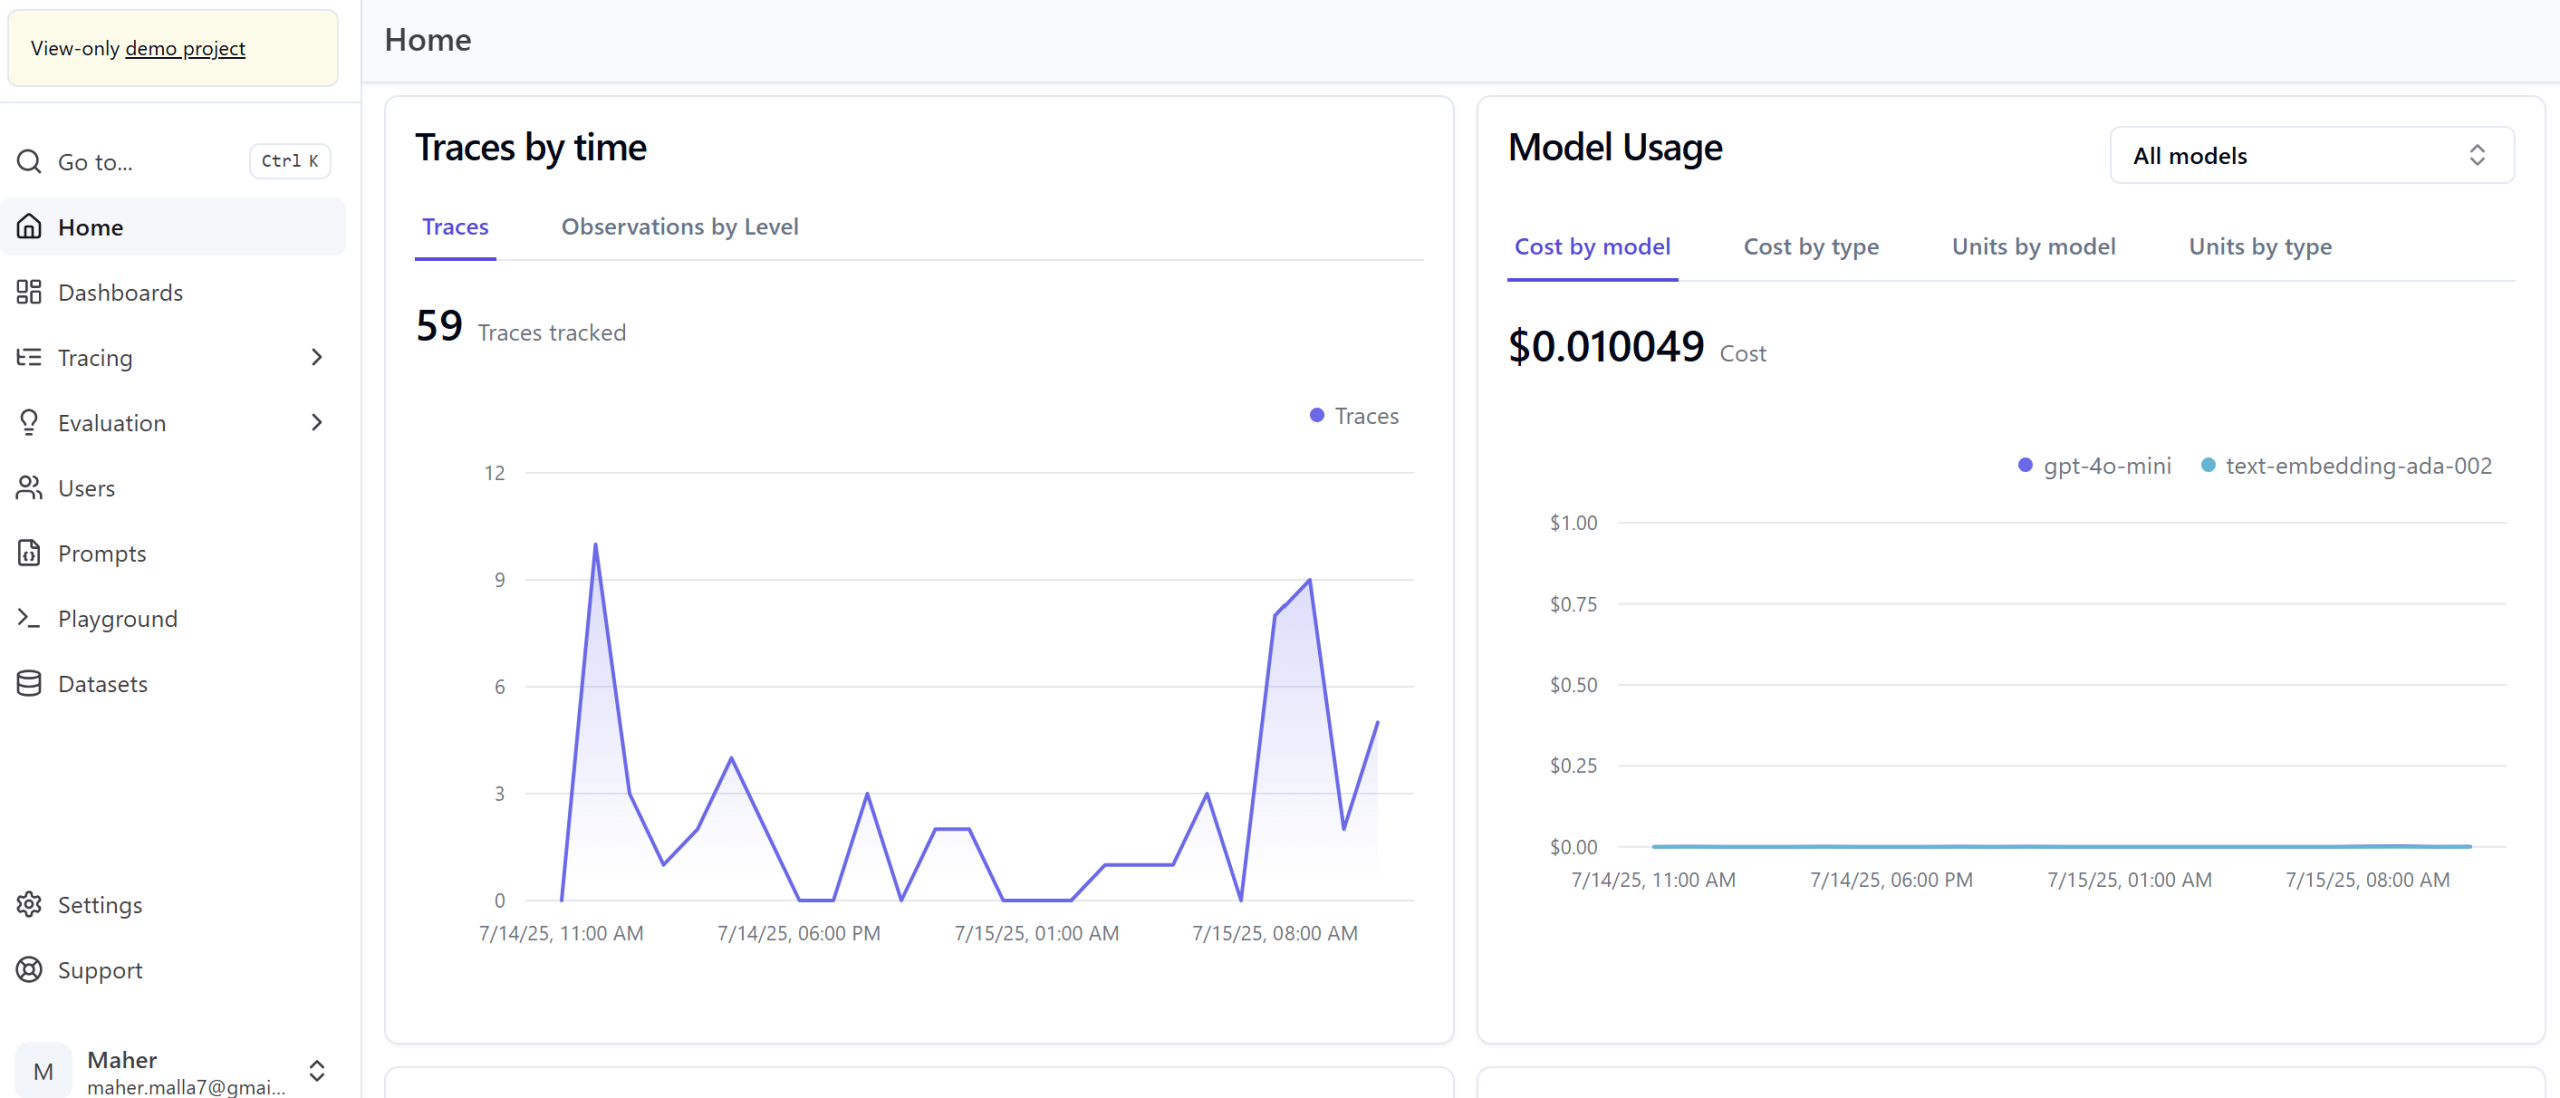The width and height of the screenshot is (2560, 1098).
Task: Click the Playground terminal icon
Action: click(x=29, y=618)
